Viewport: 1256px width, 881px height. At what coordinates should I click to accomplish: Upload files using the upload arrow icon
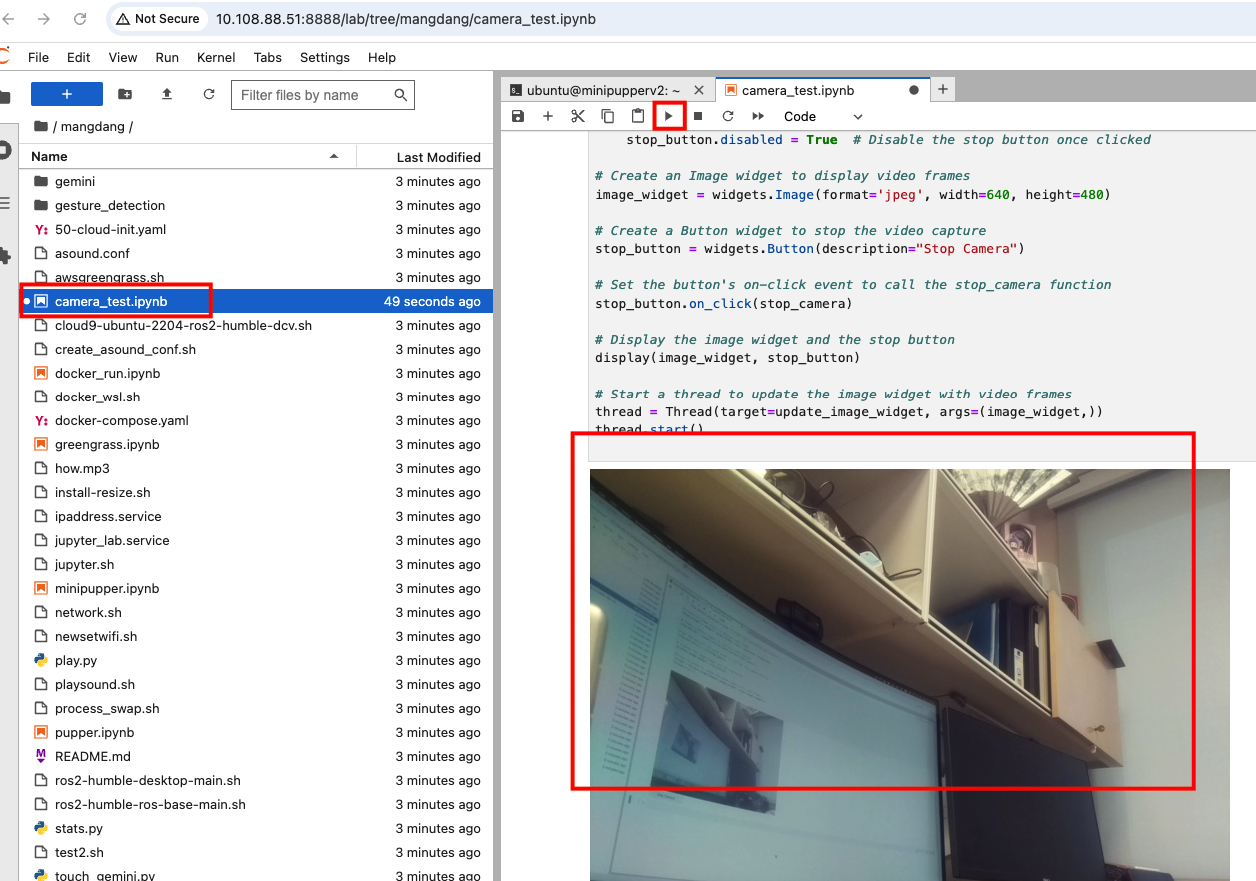pos(167,94)
